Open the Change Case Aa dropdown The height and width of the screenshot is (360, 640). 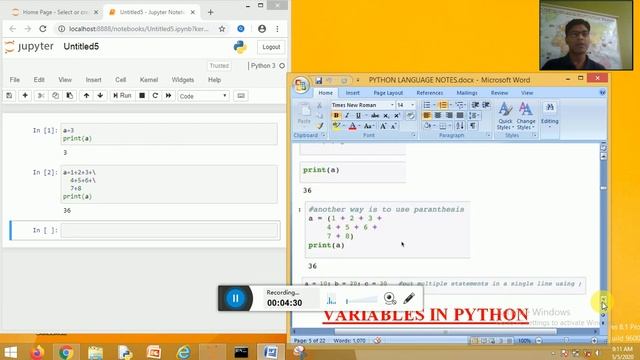click(368, 126)
